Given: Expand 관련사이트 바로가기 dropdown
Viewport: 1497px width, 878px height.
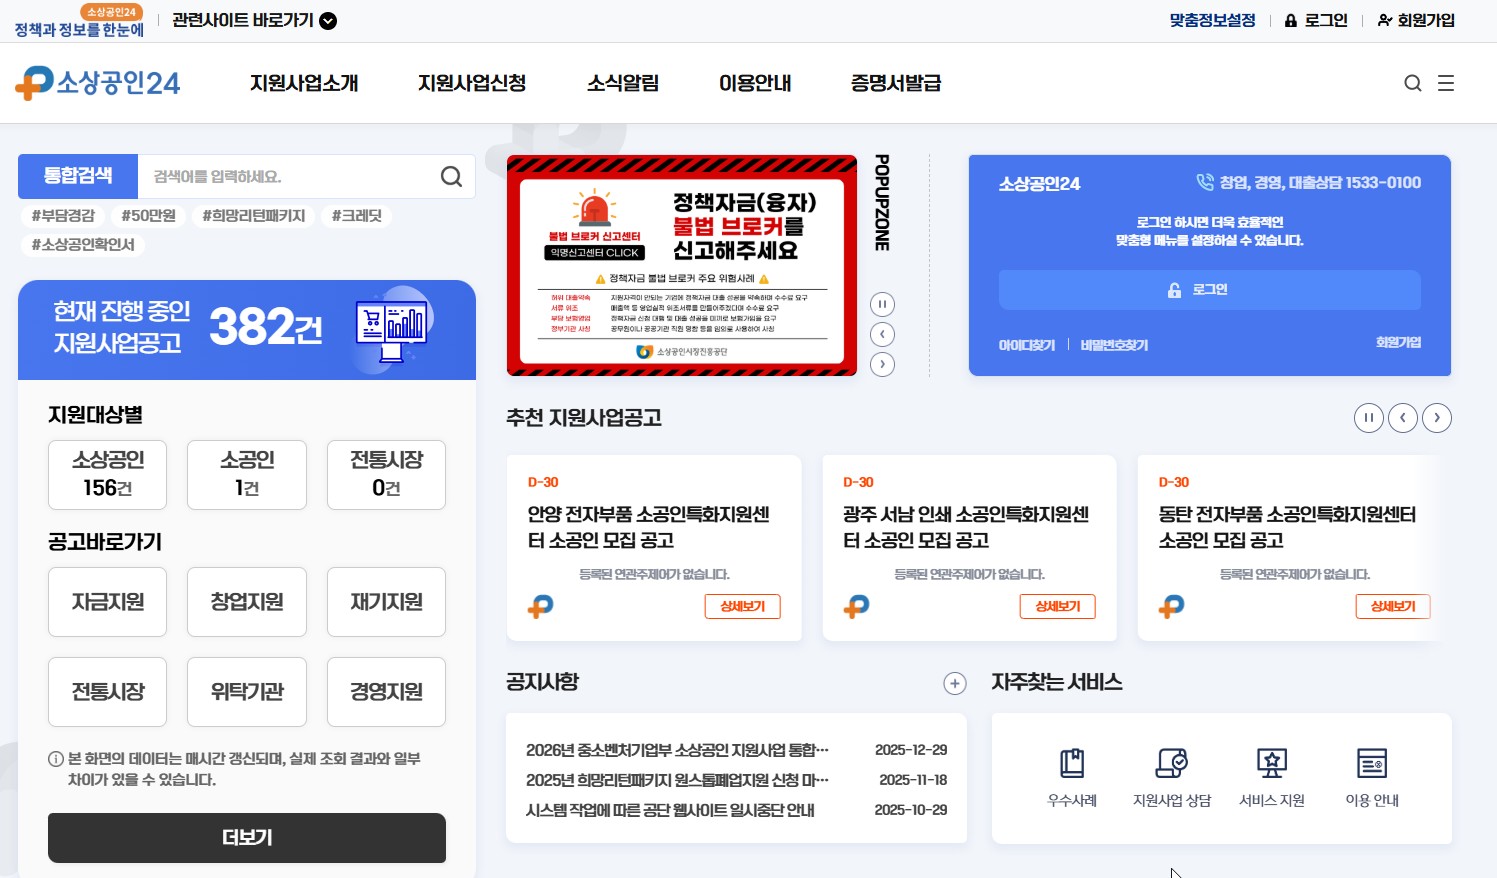Looking at the screenshot, I should [x=254, y=20].
